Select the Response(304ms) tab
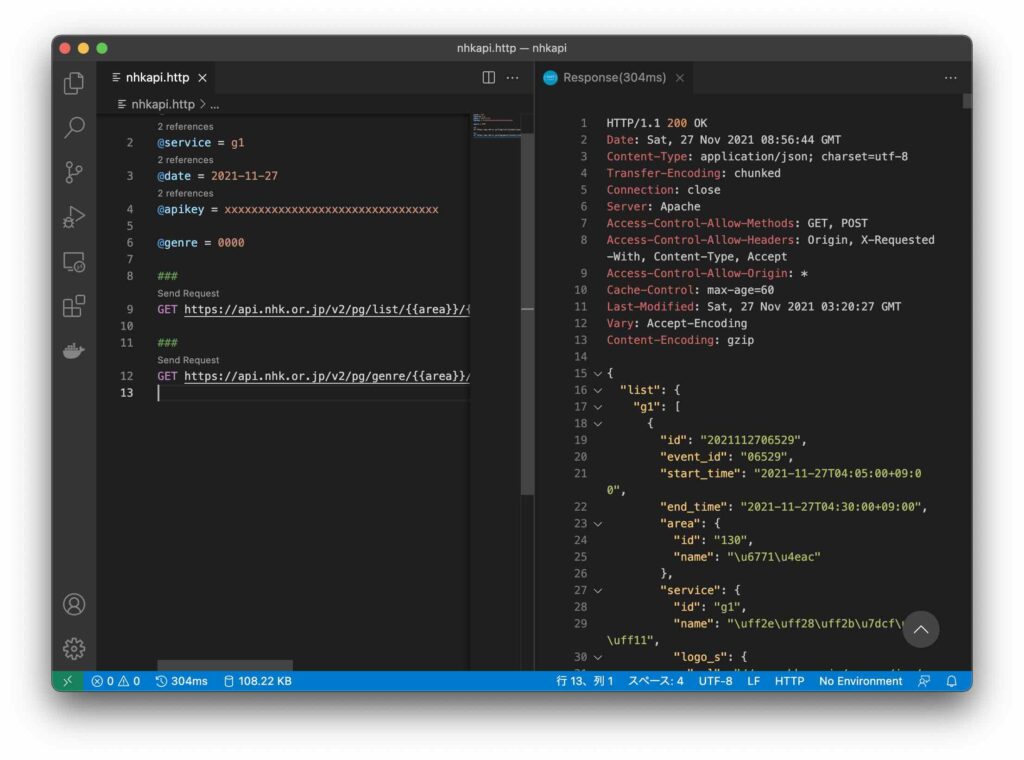The width and height of the screenshot is (1024, 760). coord(613,78)
